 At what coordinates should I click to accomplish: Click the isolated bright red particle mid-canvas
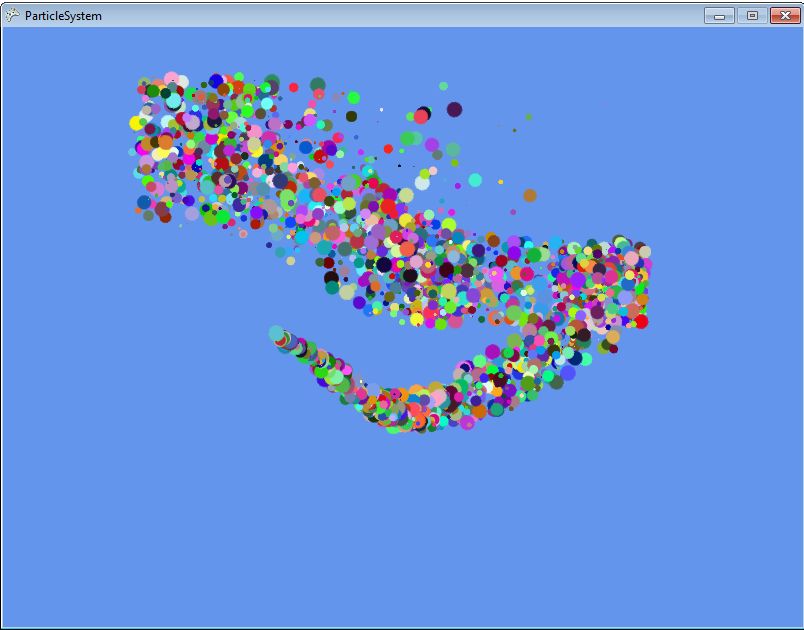point(388,149)
